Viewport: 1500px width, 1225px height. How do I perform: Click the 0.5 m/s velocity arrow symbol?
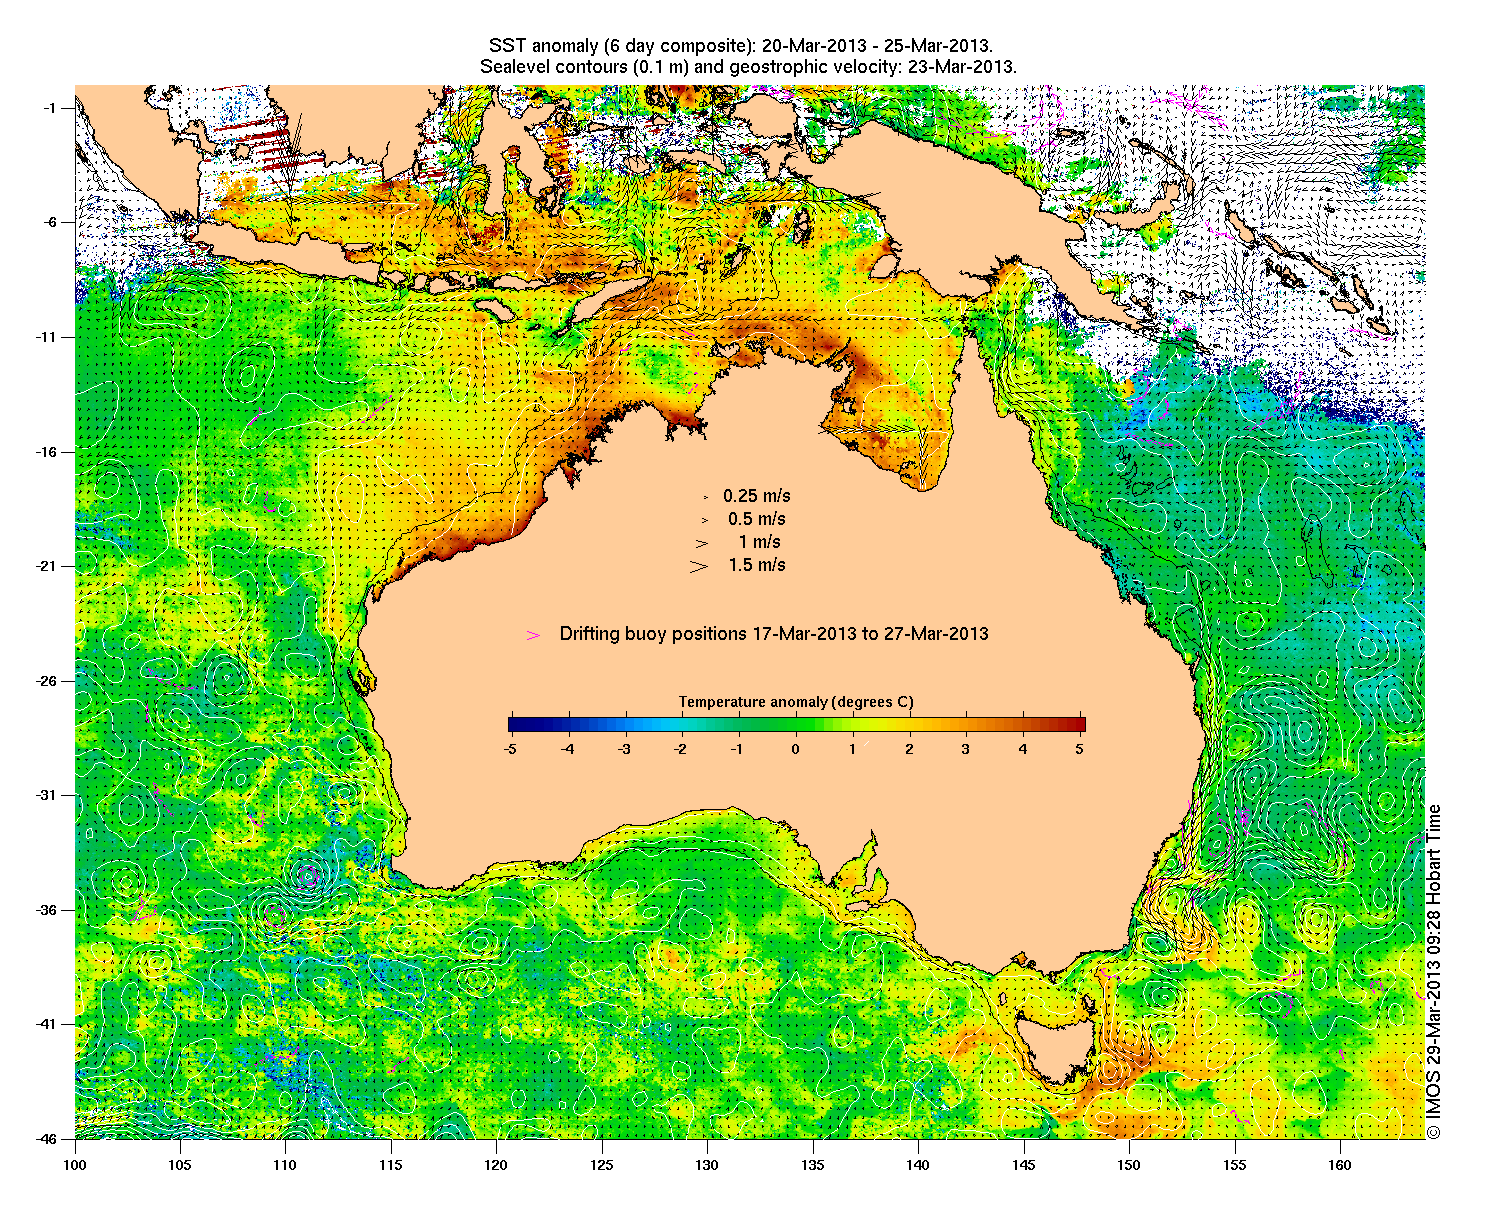coord(704,520)
